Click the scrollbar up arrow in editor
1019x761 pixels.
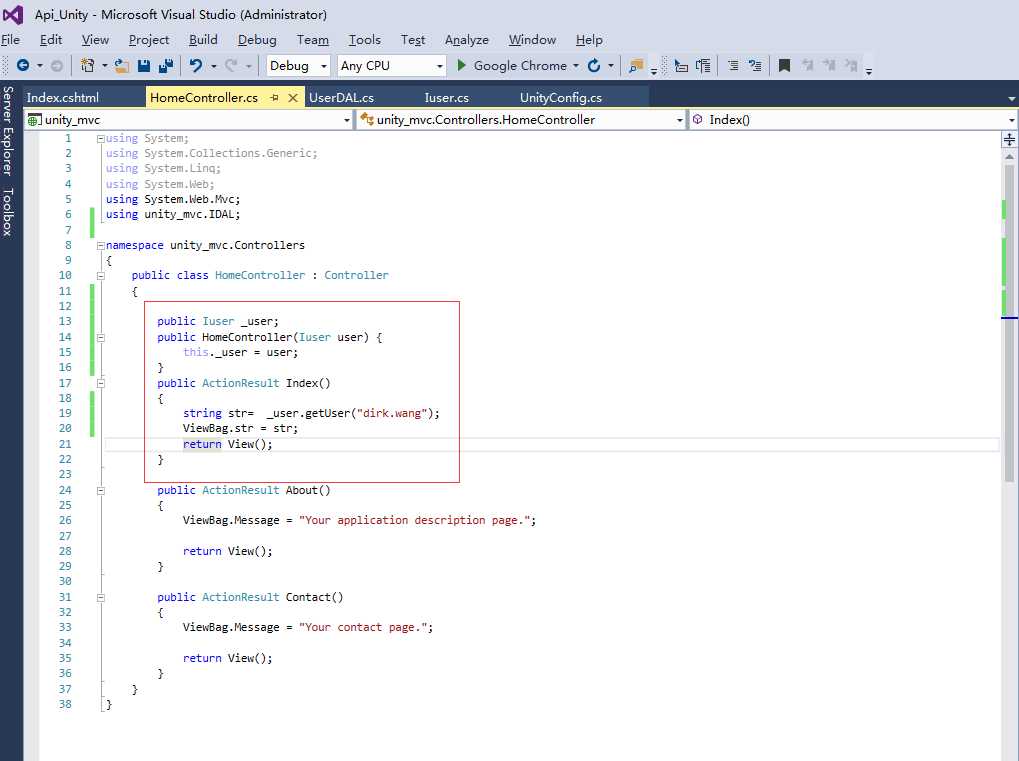(1009, 157)
